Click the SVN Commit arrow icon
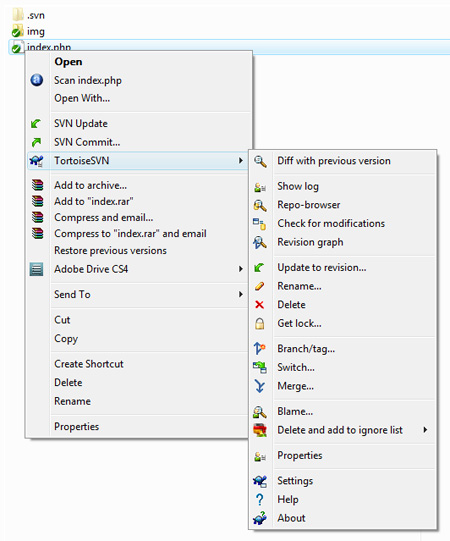The height and width of the screenshot is (541, 450). pos(36,142)
